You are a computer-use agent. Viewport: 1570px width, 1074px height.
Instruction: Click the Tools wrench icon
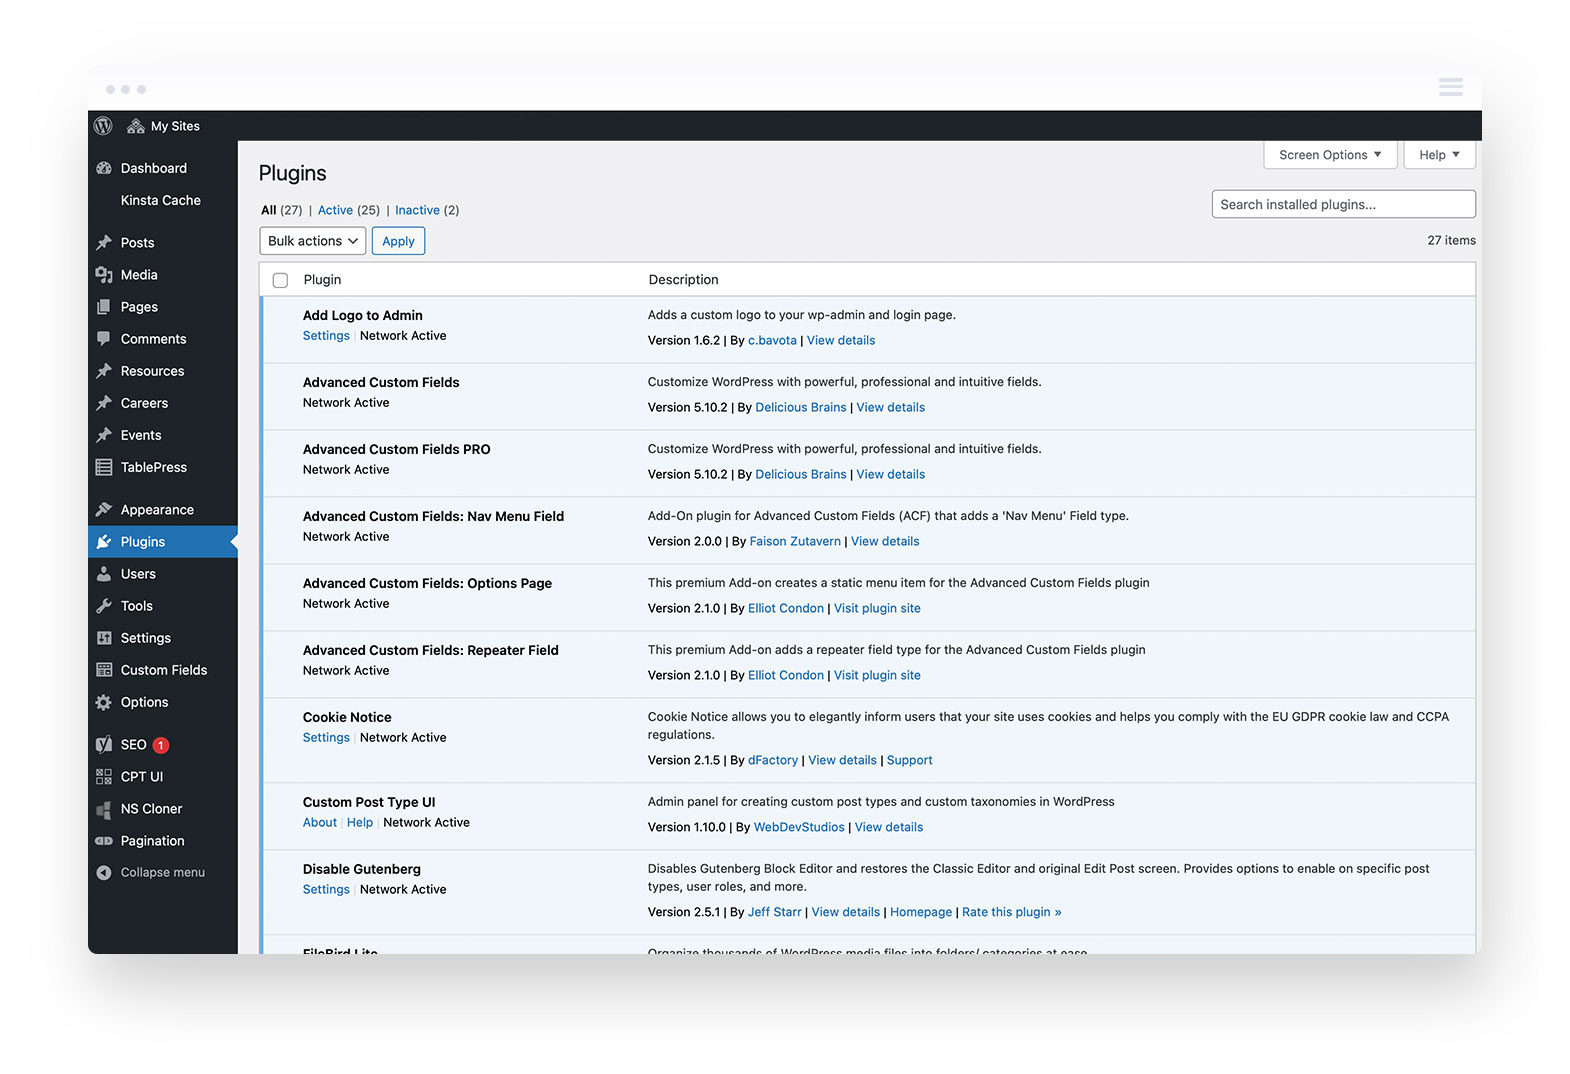point(104,606)
